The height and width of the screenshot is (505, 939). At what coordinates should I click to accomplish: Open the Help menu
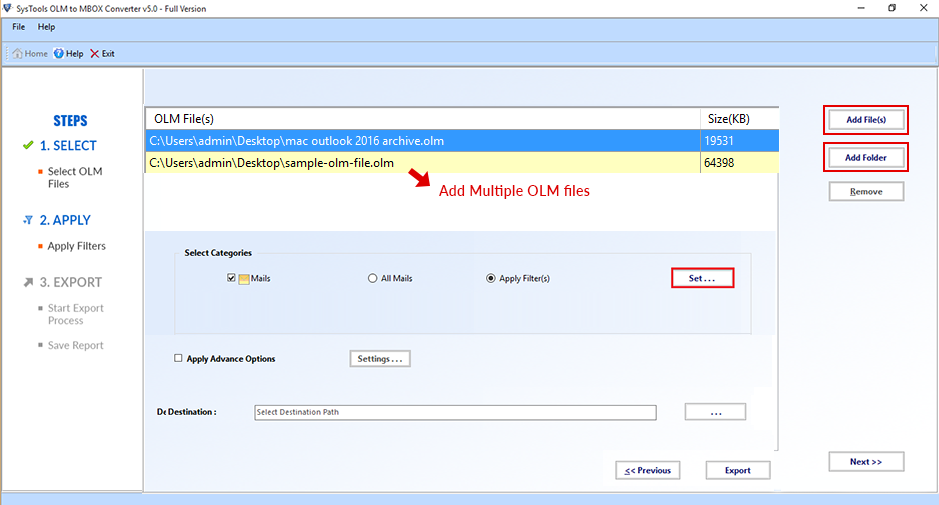46,27
